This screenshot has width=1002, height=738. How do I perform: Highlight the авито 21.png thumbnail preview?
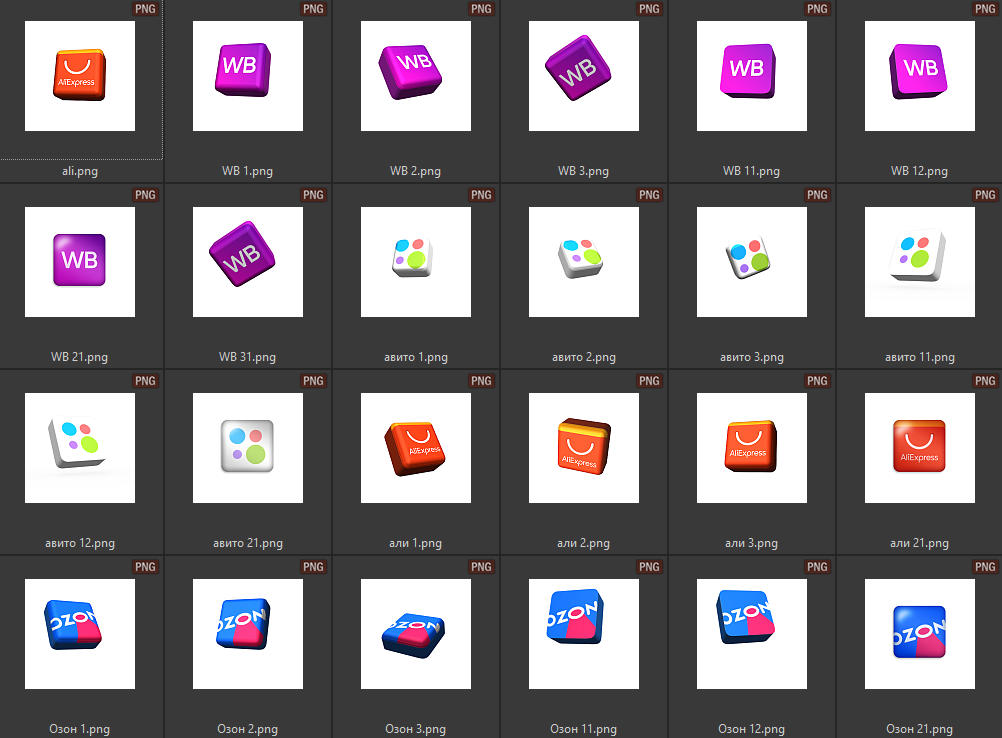(x=248, y=448)
